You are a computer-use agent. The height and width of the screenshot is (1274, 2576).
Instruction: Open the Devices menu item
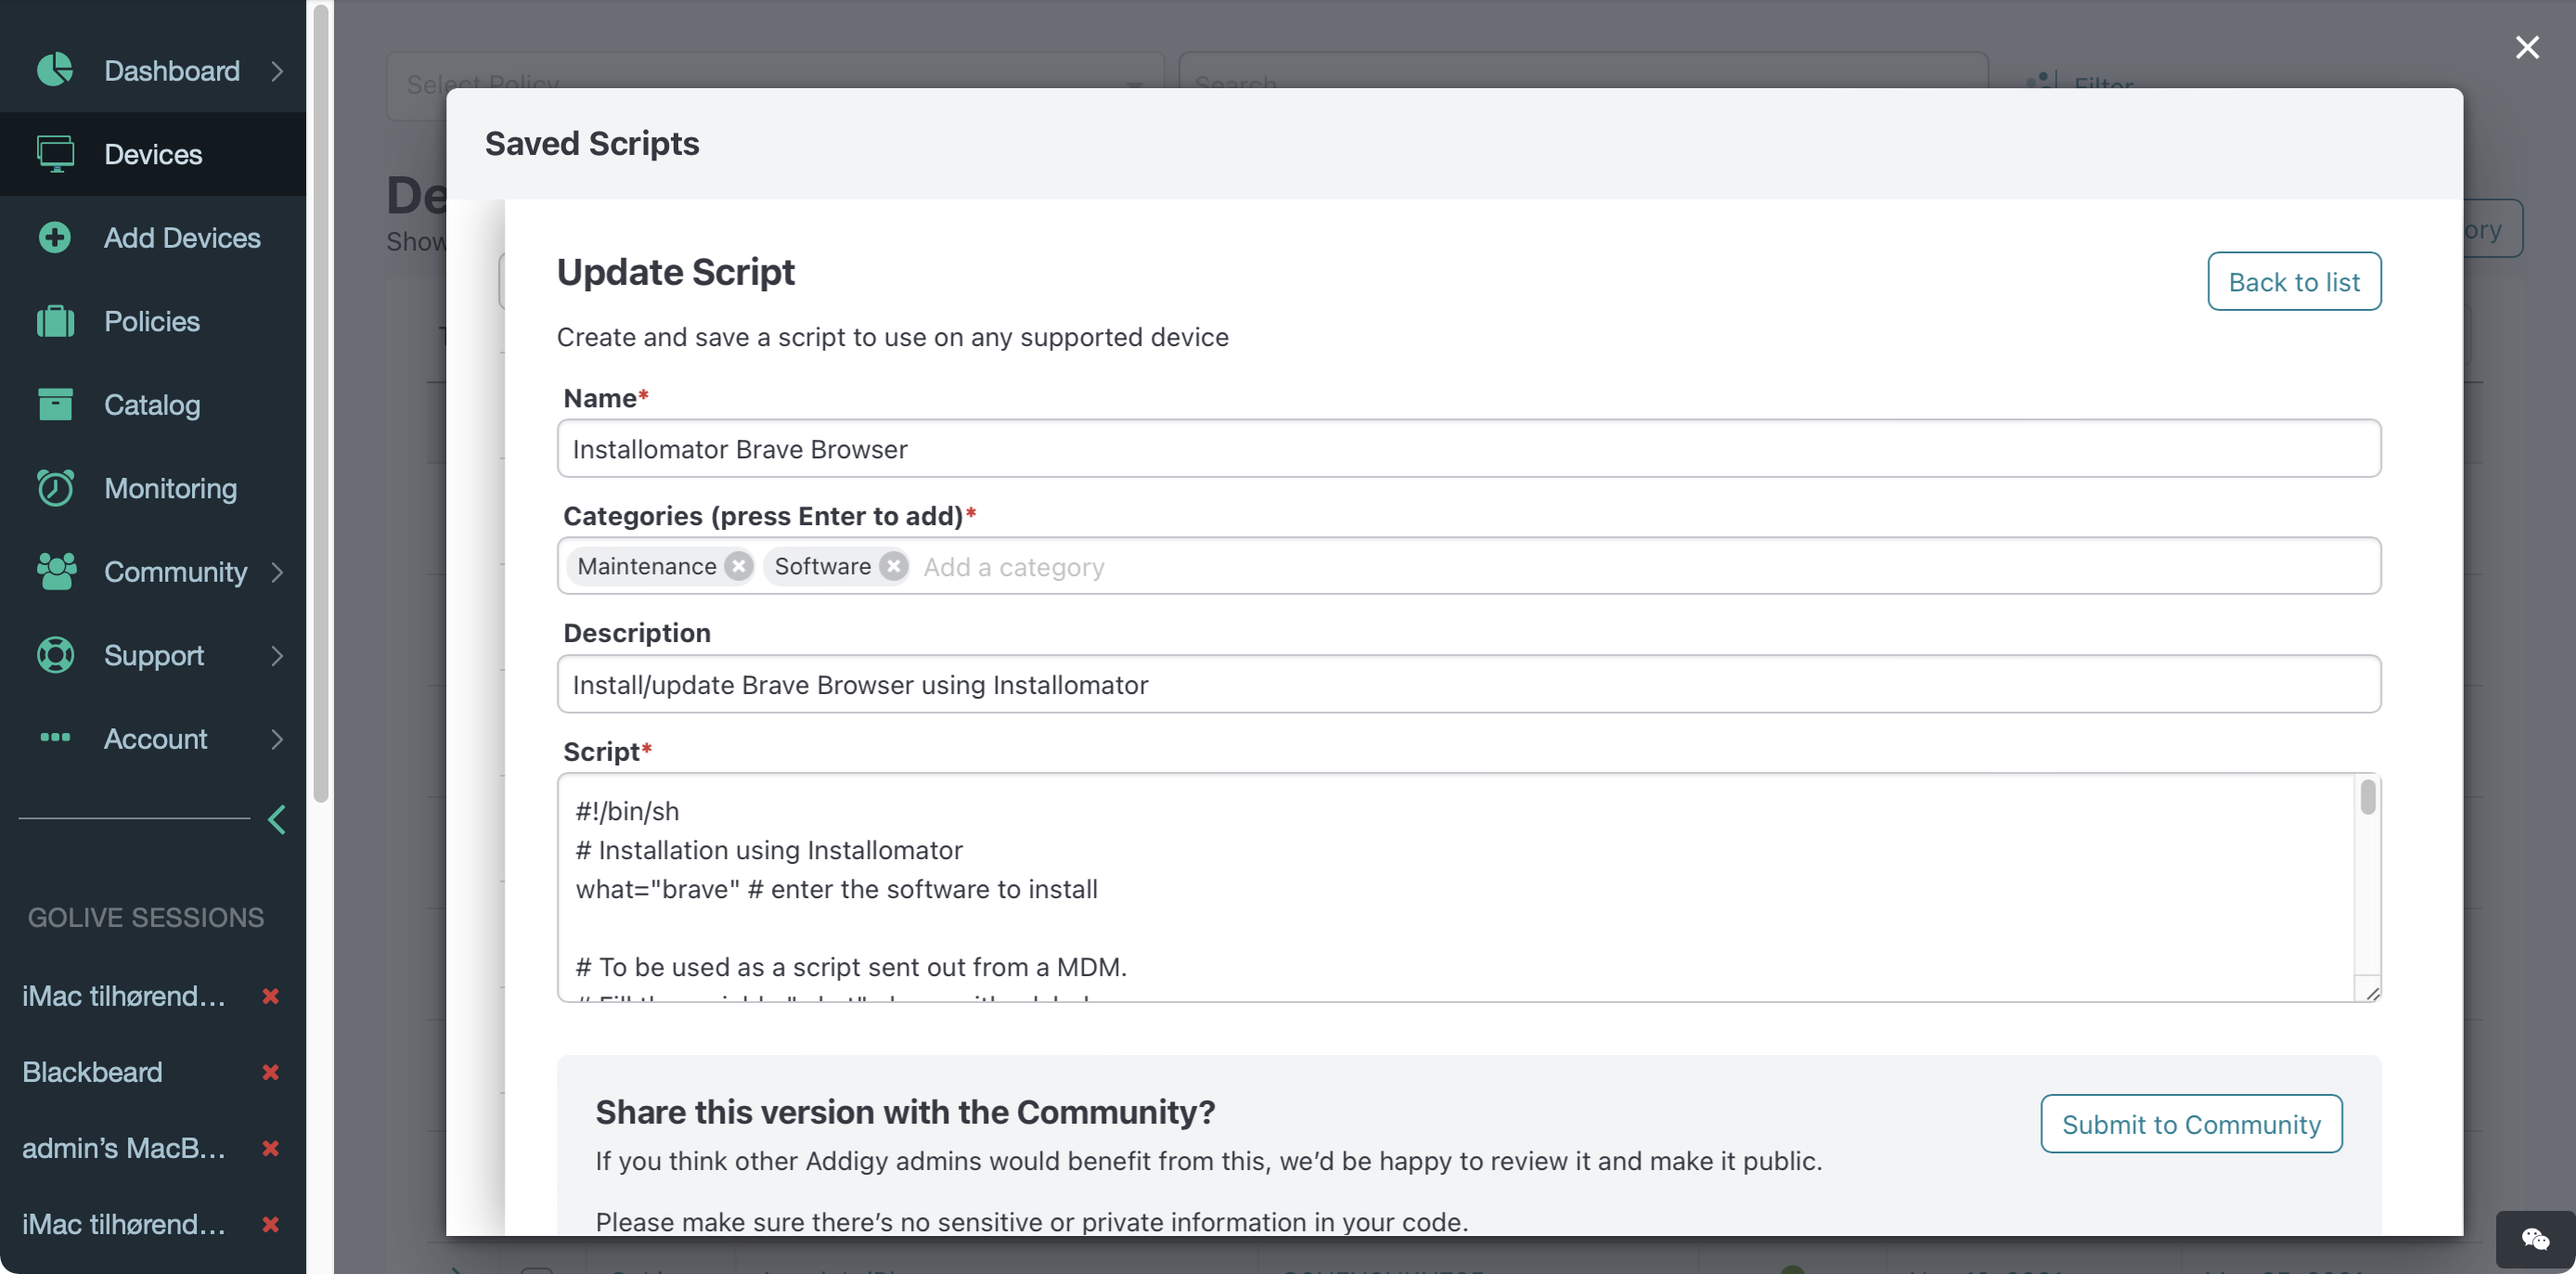(x=153, y=154)
